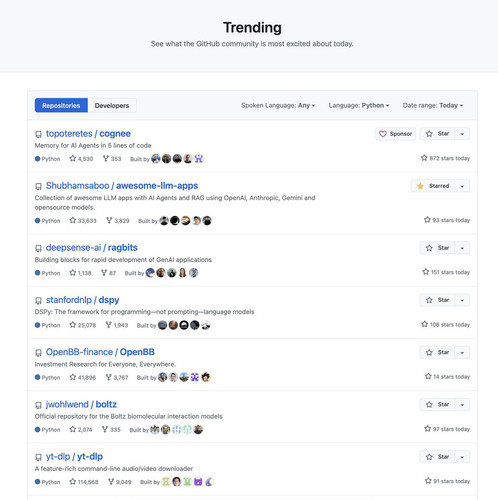Open the OpenBB-finance / OpenBB repository
The image size is (498, 500).
click(100, 352)
